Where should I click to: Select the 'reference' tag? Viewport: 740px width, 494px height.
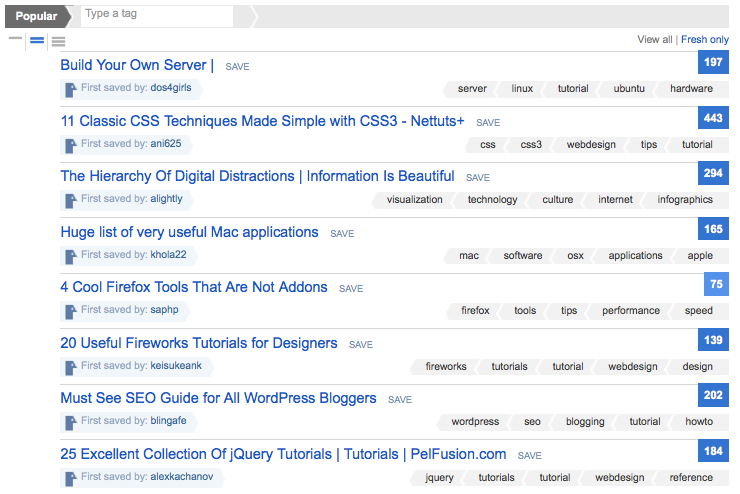(x=691, y=477)
